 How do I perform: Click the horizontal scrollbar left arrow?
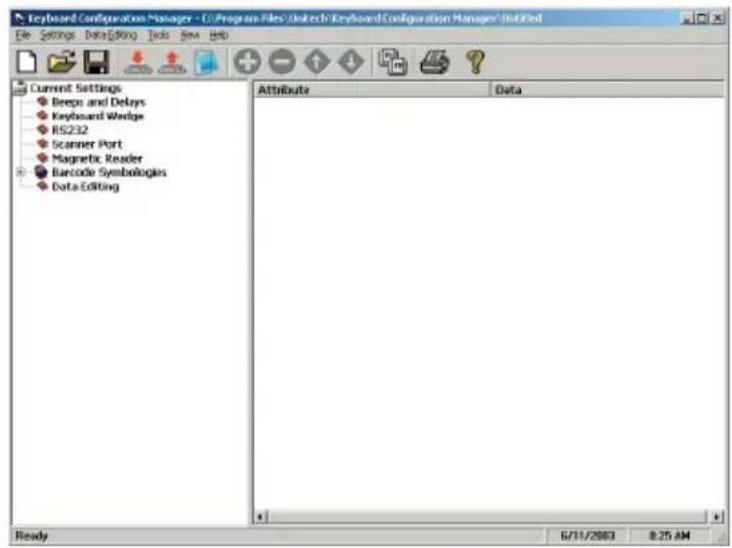tap(261, 516)
